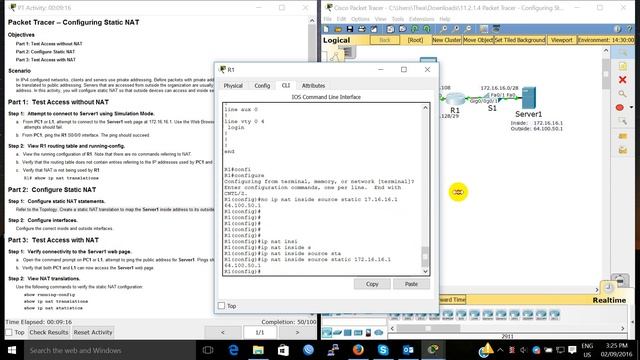Viewport: 640px width, 360px height.
Task: Open the Drawing Palette icon
Action: pyautogui.click(x=484, y=29)
